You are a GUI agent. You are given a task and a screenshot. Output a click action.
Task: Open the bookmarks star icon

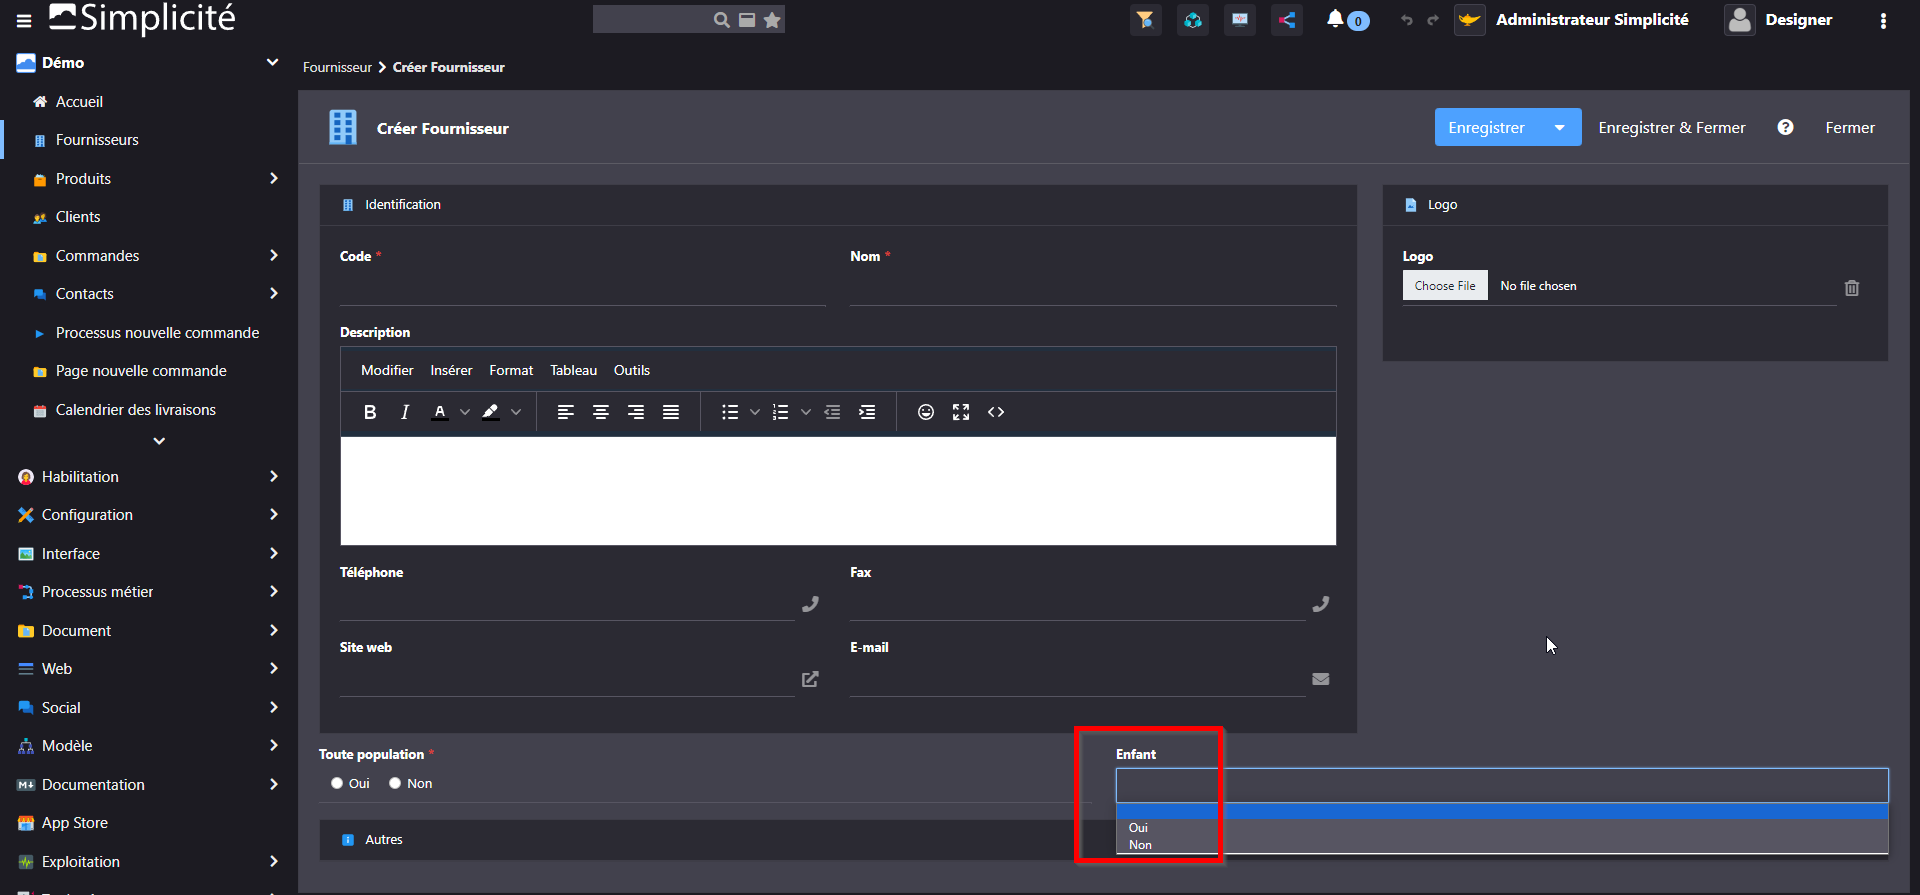click(772, 20)
